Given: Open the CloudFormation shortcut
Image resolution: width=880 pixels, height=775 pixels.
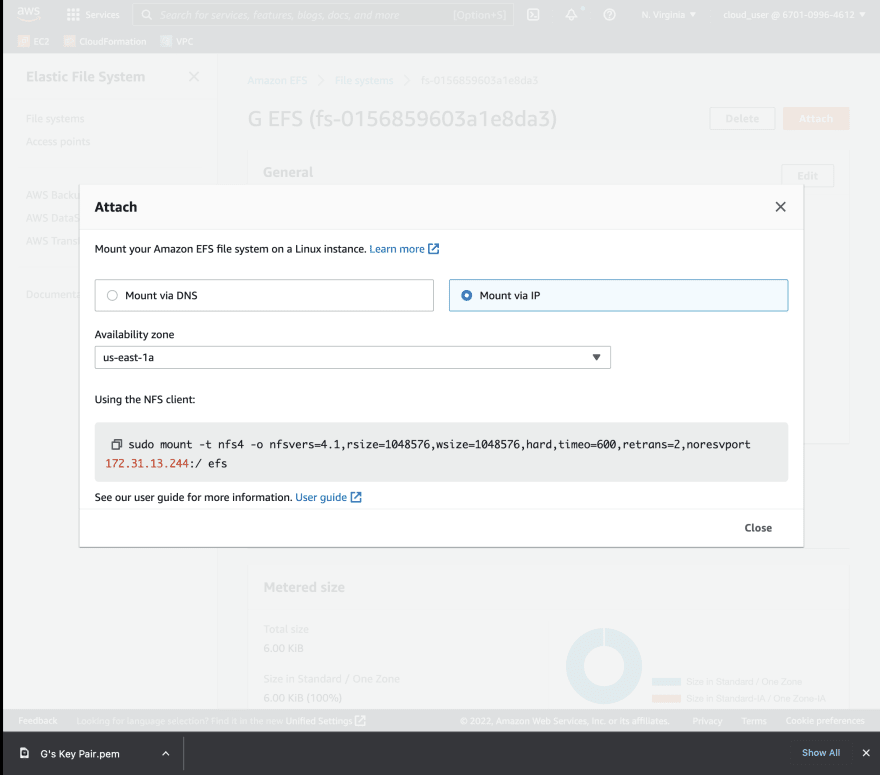Looking at the screenshot, I should tap(105, 42).
